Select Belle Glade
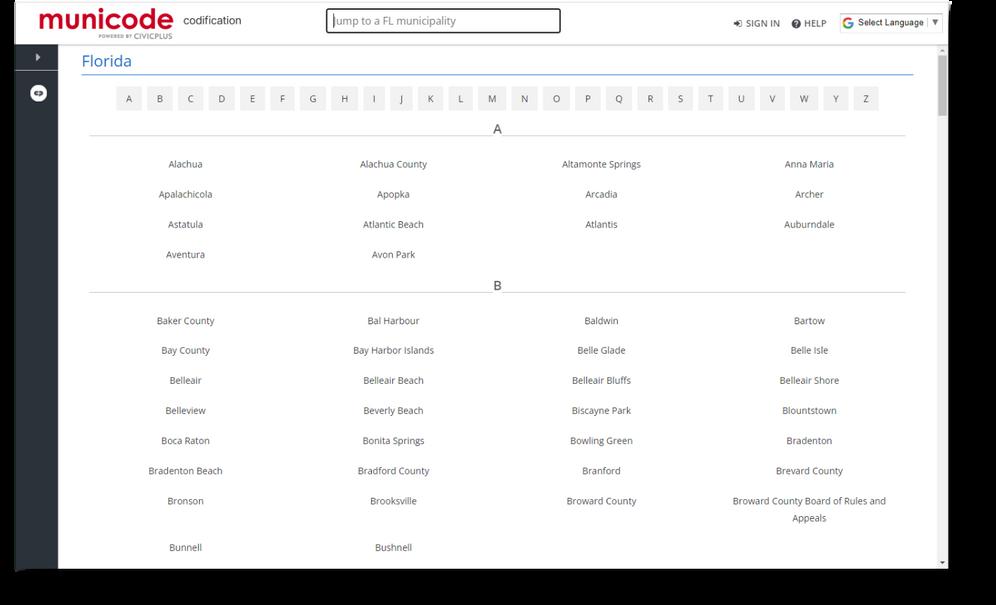This screenshot has width=996, height=605. 601,350
